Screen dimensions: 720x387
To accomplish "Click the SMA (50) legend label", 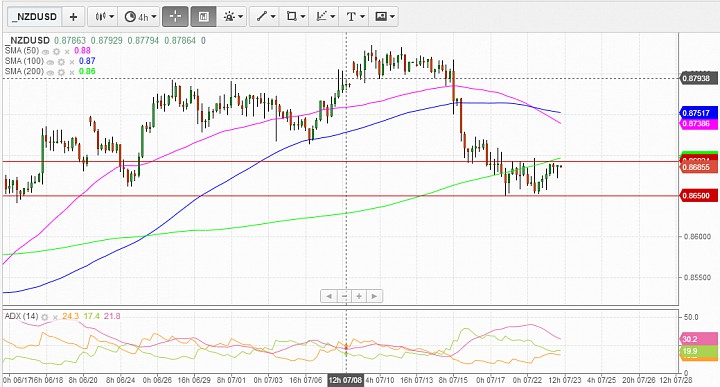I will [x=22, y=51].
